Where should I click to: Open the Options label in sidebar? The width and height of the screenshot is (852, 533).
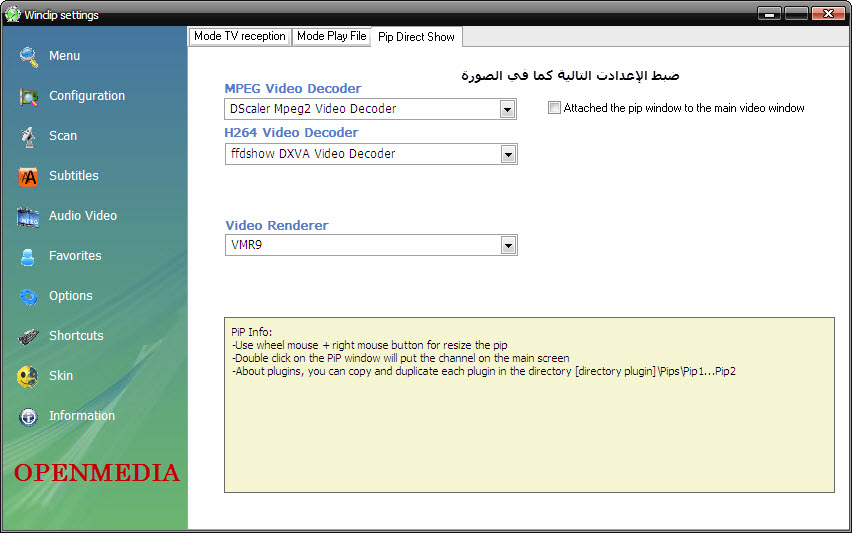tap(71, 296)
